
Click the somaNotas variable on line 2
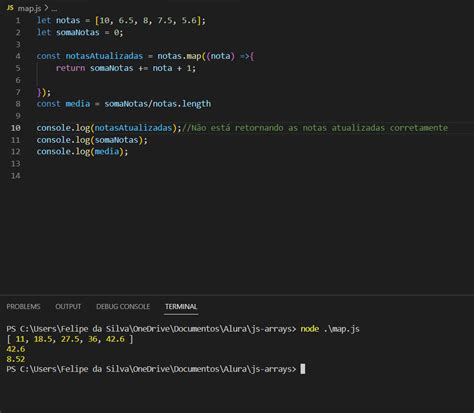coord(78,32)
